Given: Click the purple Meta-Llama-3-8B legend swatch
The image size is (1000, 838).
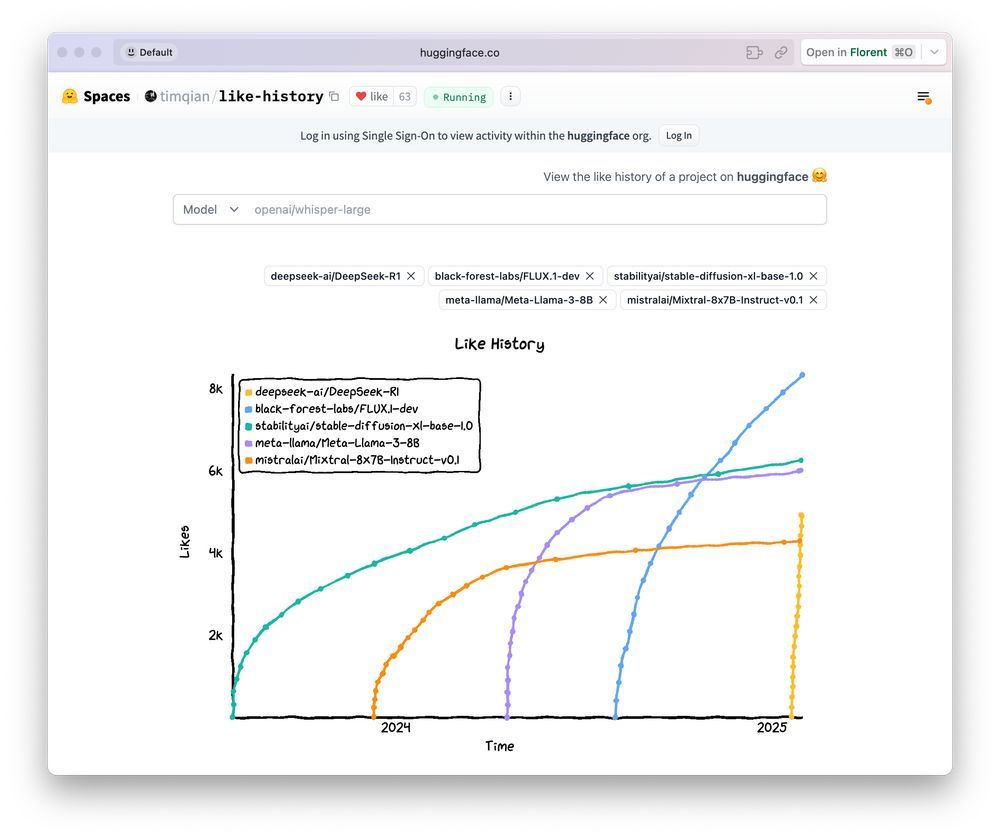Looking at the screenshot, I should click(x=249, y=443).
